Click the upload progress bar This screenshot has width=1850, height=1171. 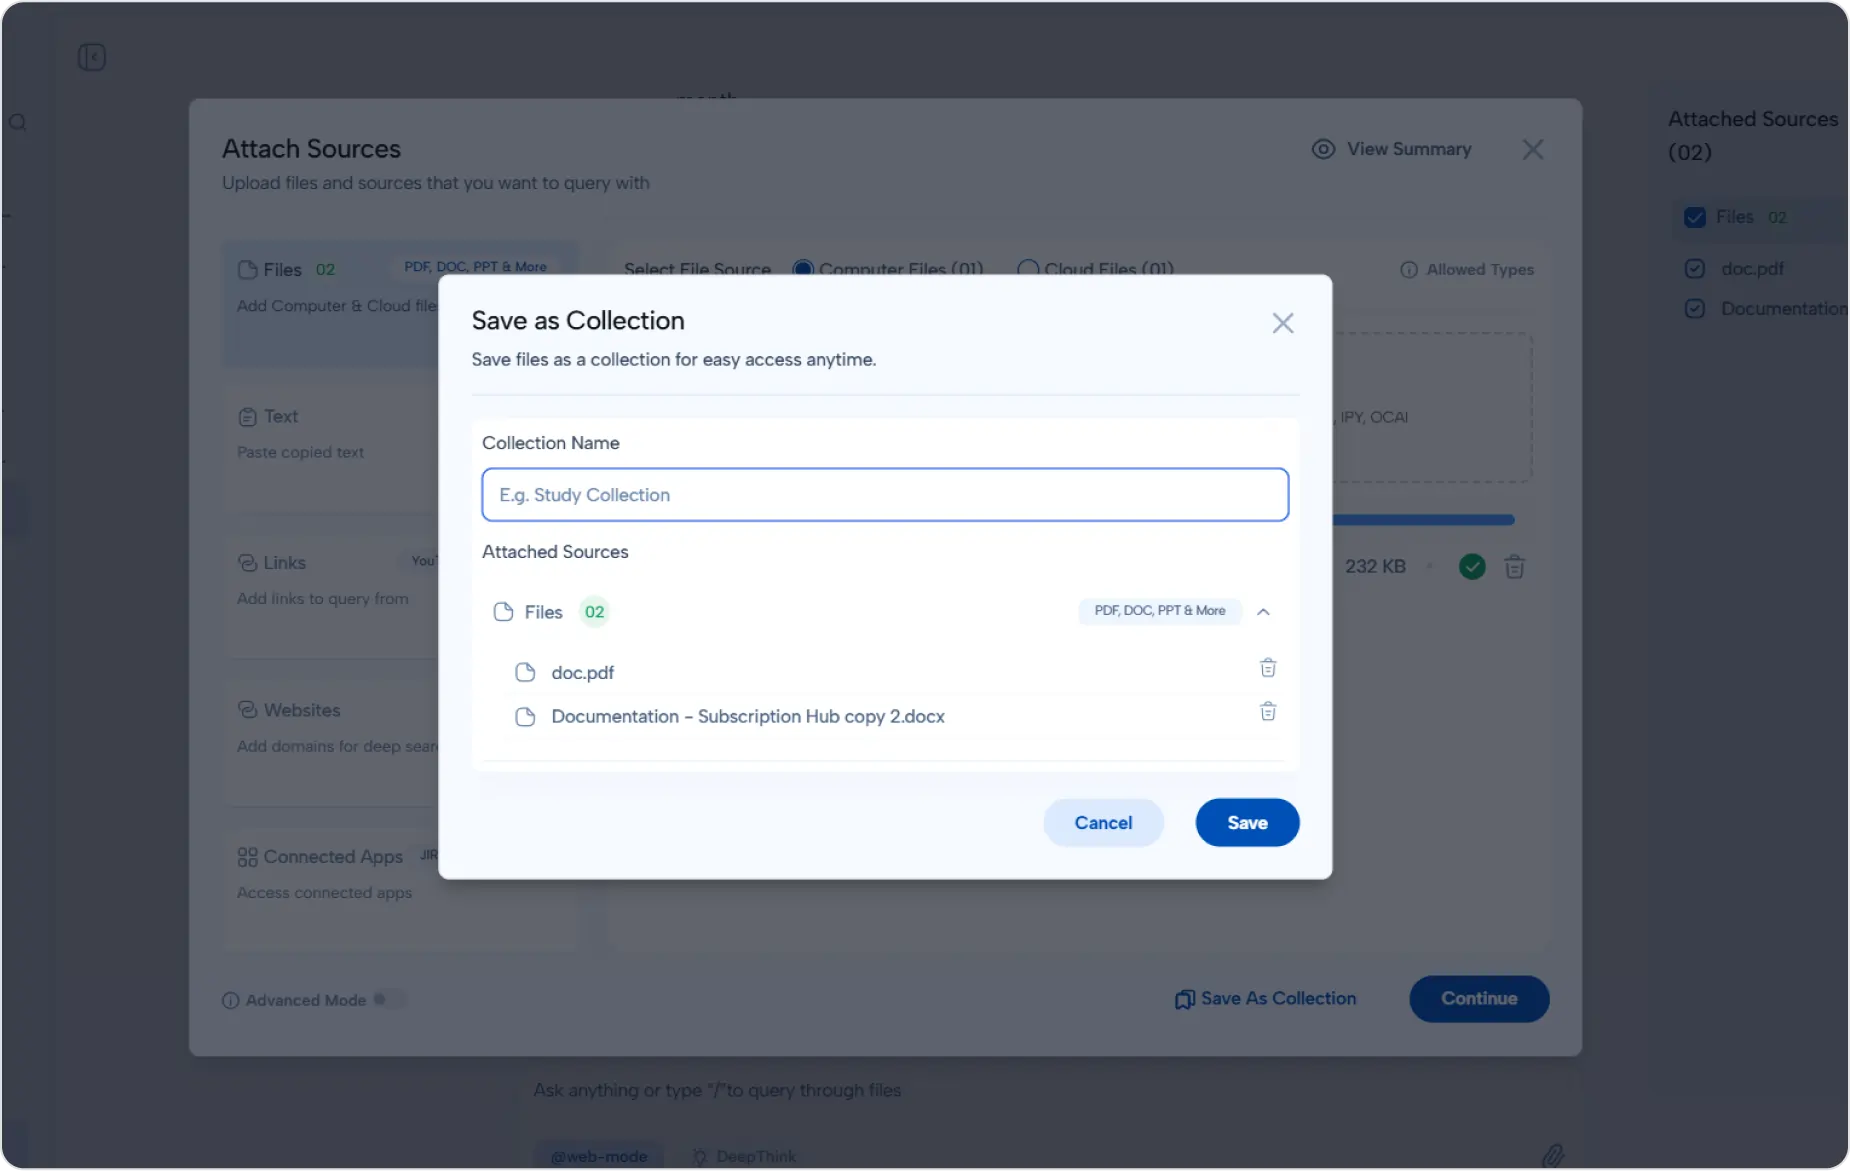click(x=1422, y=520)
